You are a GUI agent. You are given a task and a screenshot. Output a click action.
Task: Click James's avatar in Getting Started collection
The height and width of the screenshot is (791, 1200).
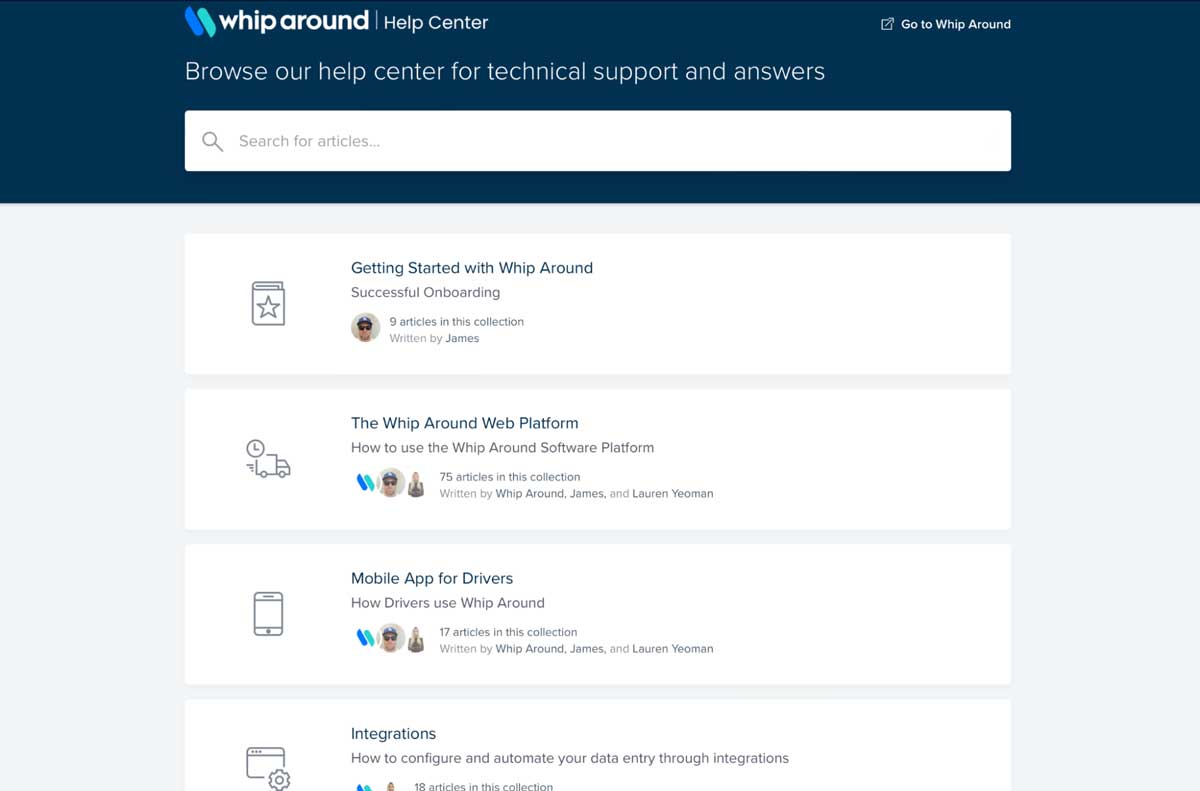[x=365, y=328]
